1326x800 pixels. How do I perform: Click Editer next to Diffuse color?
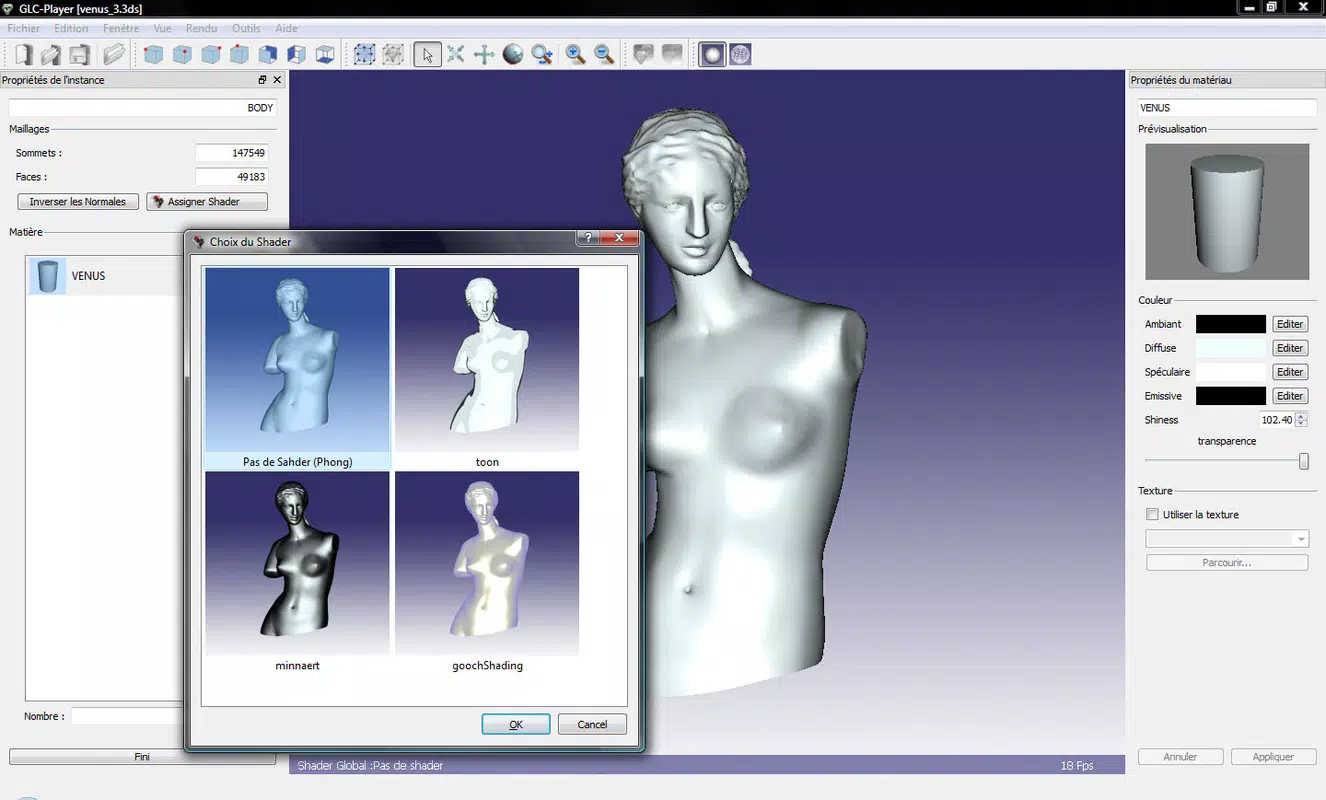pos(1290,348)
